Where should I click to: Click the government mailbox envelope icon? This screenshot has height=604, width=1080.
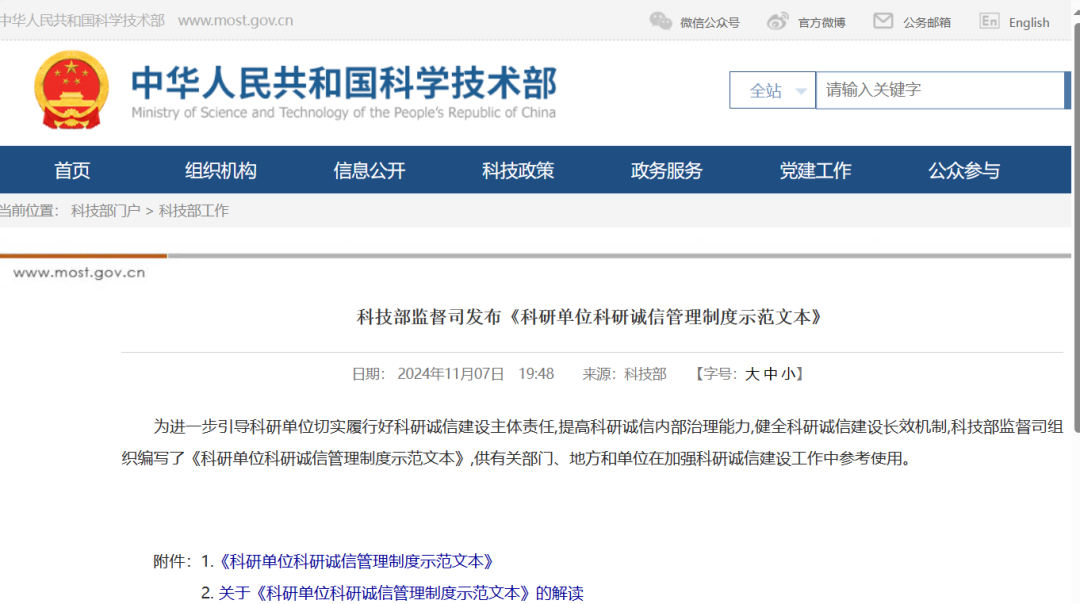click(883, 21)
